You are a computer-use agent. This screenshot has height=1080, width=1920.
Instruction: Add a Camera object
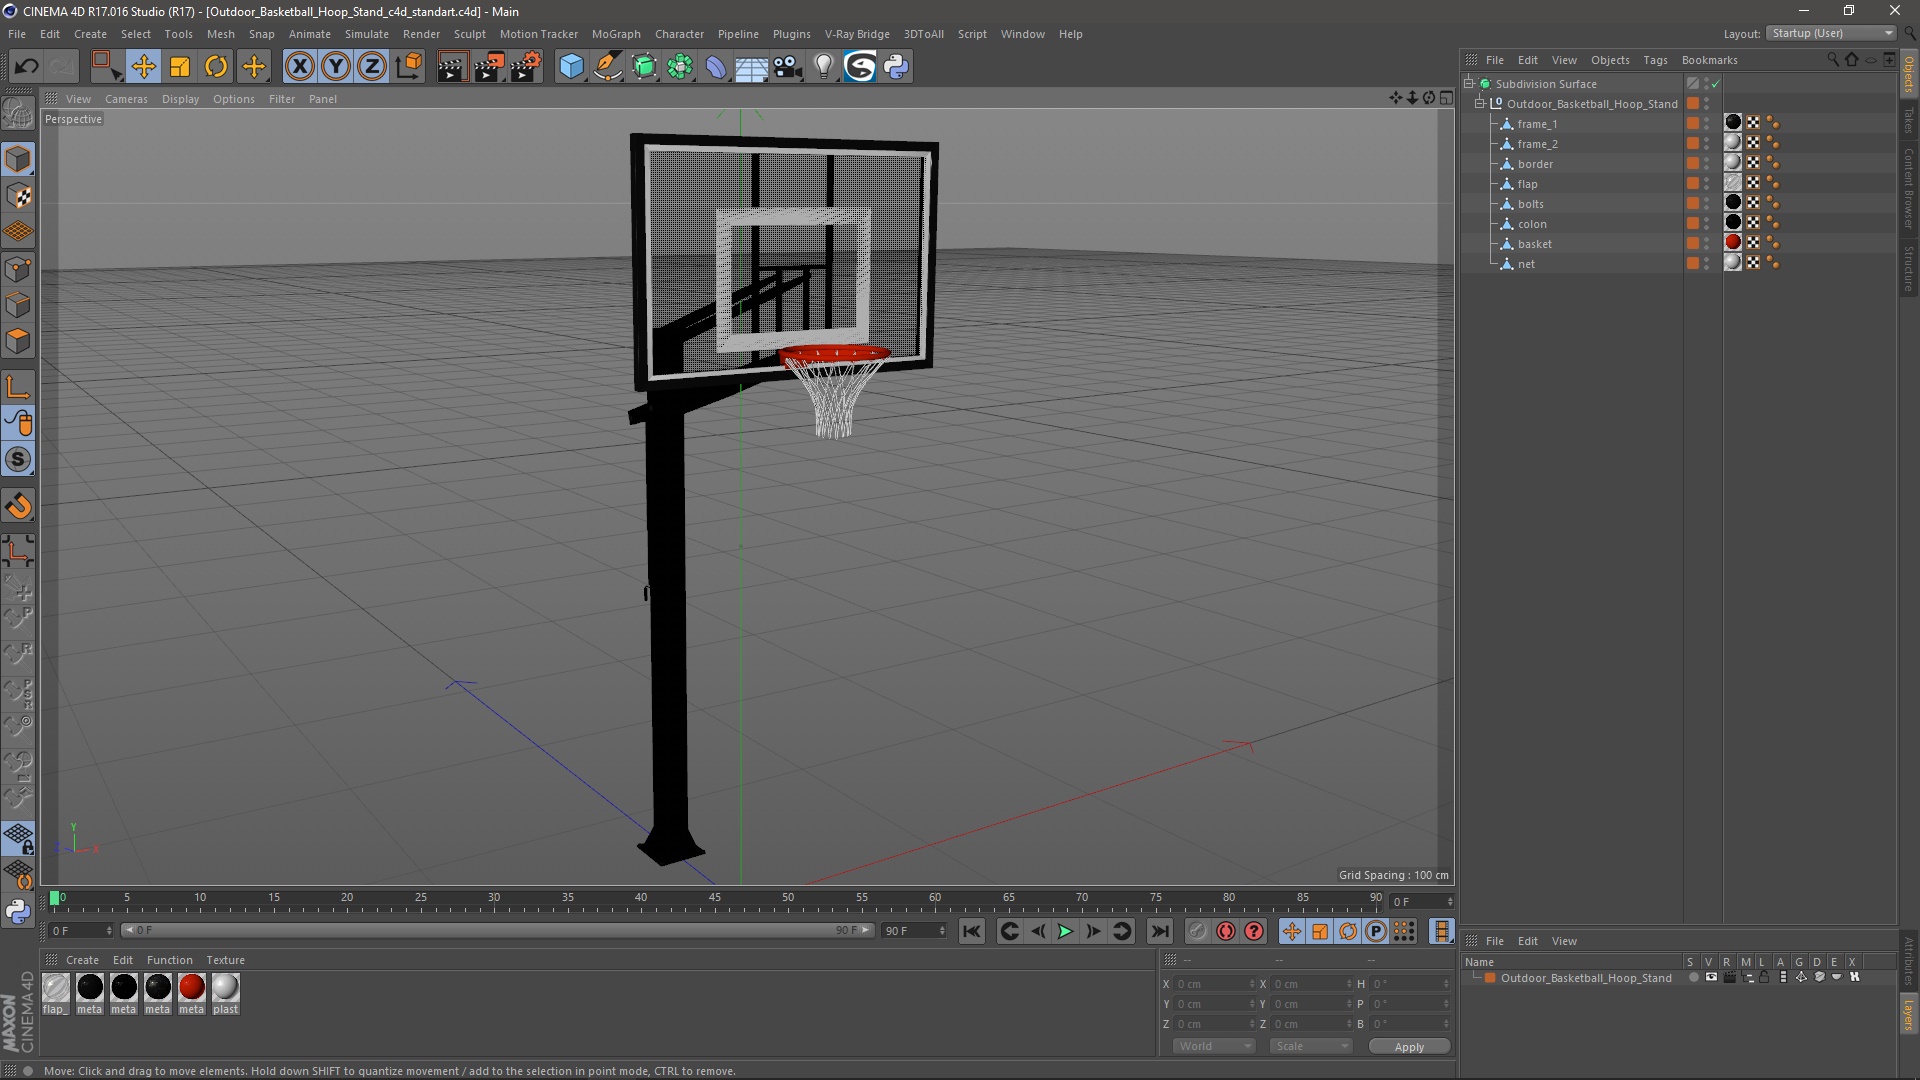point(788,67)
